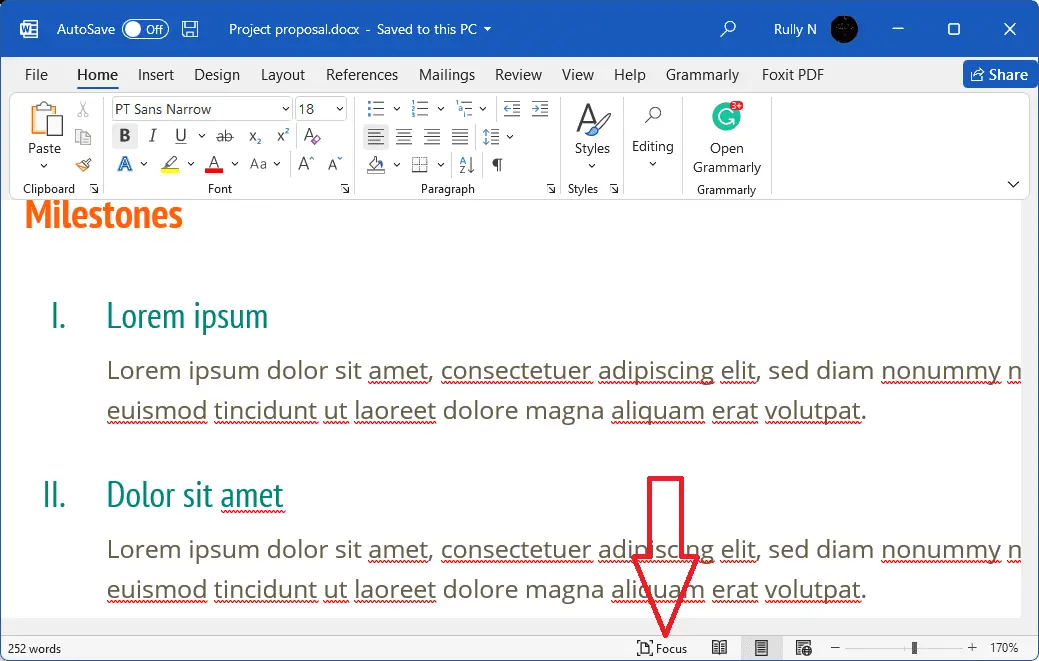Switch to Read Mode in the status bar
The width and height of the screenshot is (1039, 661).
pyautogui.click(x=719, y=648)
